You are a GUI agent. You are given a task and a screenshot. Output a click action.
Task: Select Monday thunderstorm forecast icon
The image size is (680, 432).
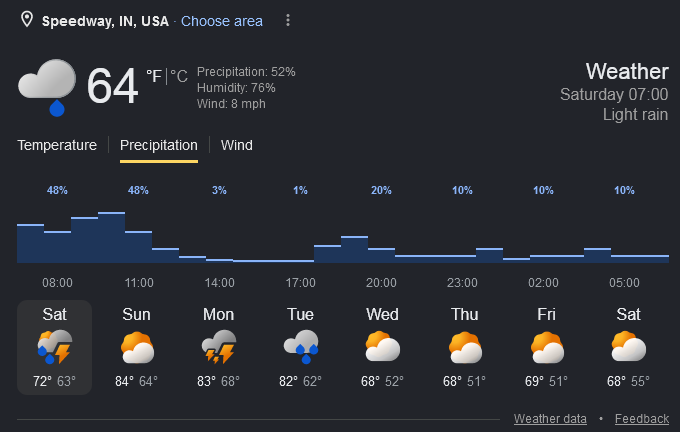coord(219,347)
